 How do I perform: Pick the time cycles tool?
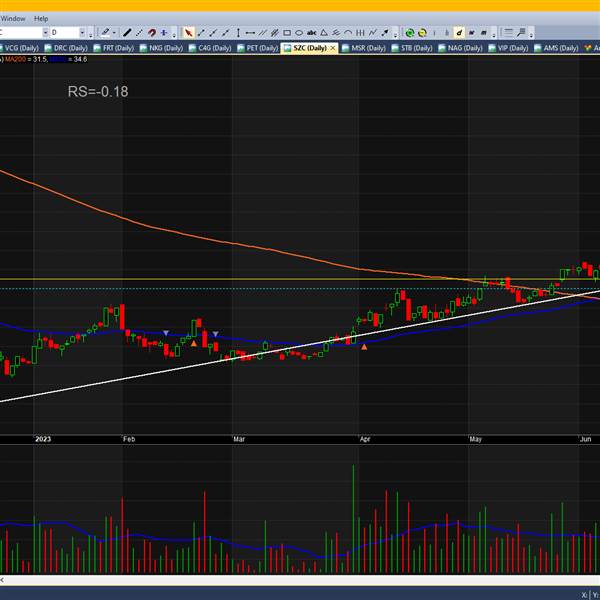tap(360, 33)
